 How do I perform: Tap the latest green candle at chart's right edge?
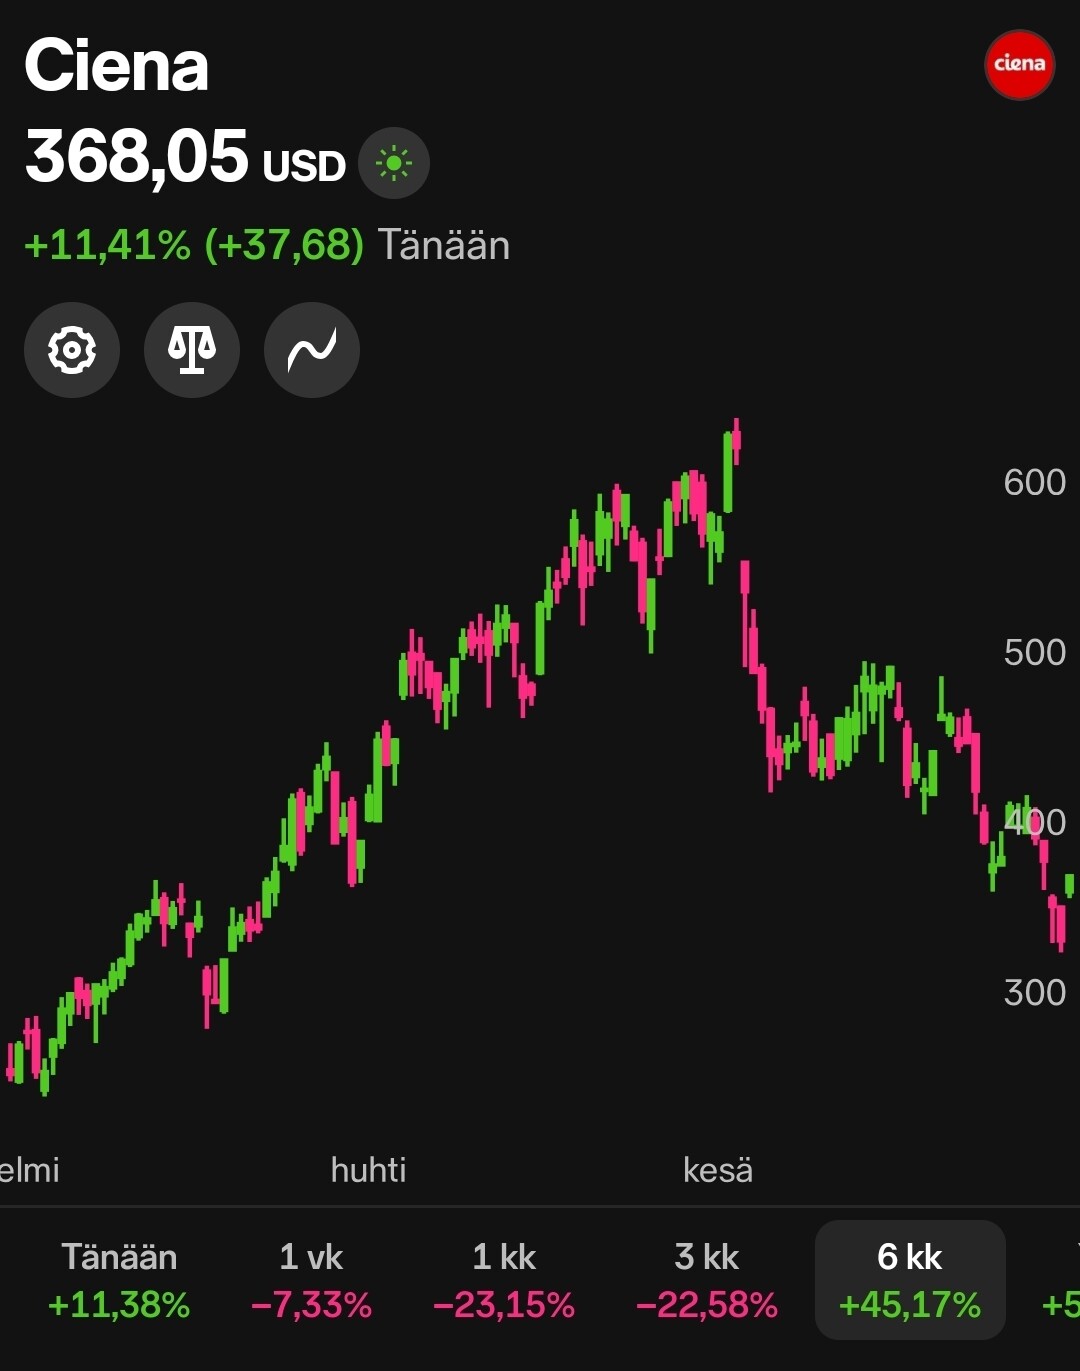click(x=1070, y=885)
